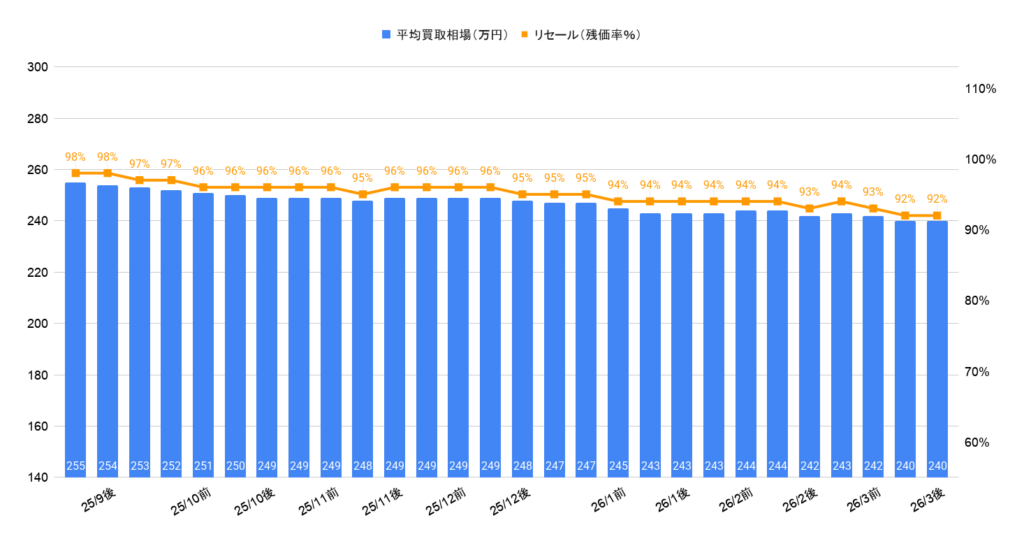Click the x-axis label 25/11前
This screenshot has width=1024, height=539.
(x=319, y=502)
